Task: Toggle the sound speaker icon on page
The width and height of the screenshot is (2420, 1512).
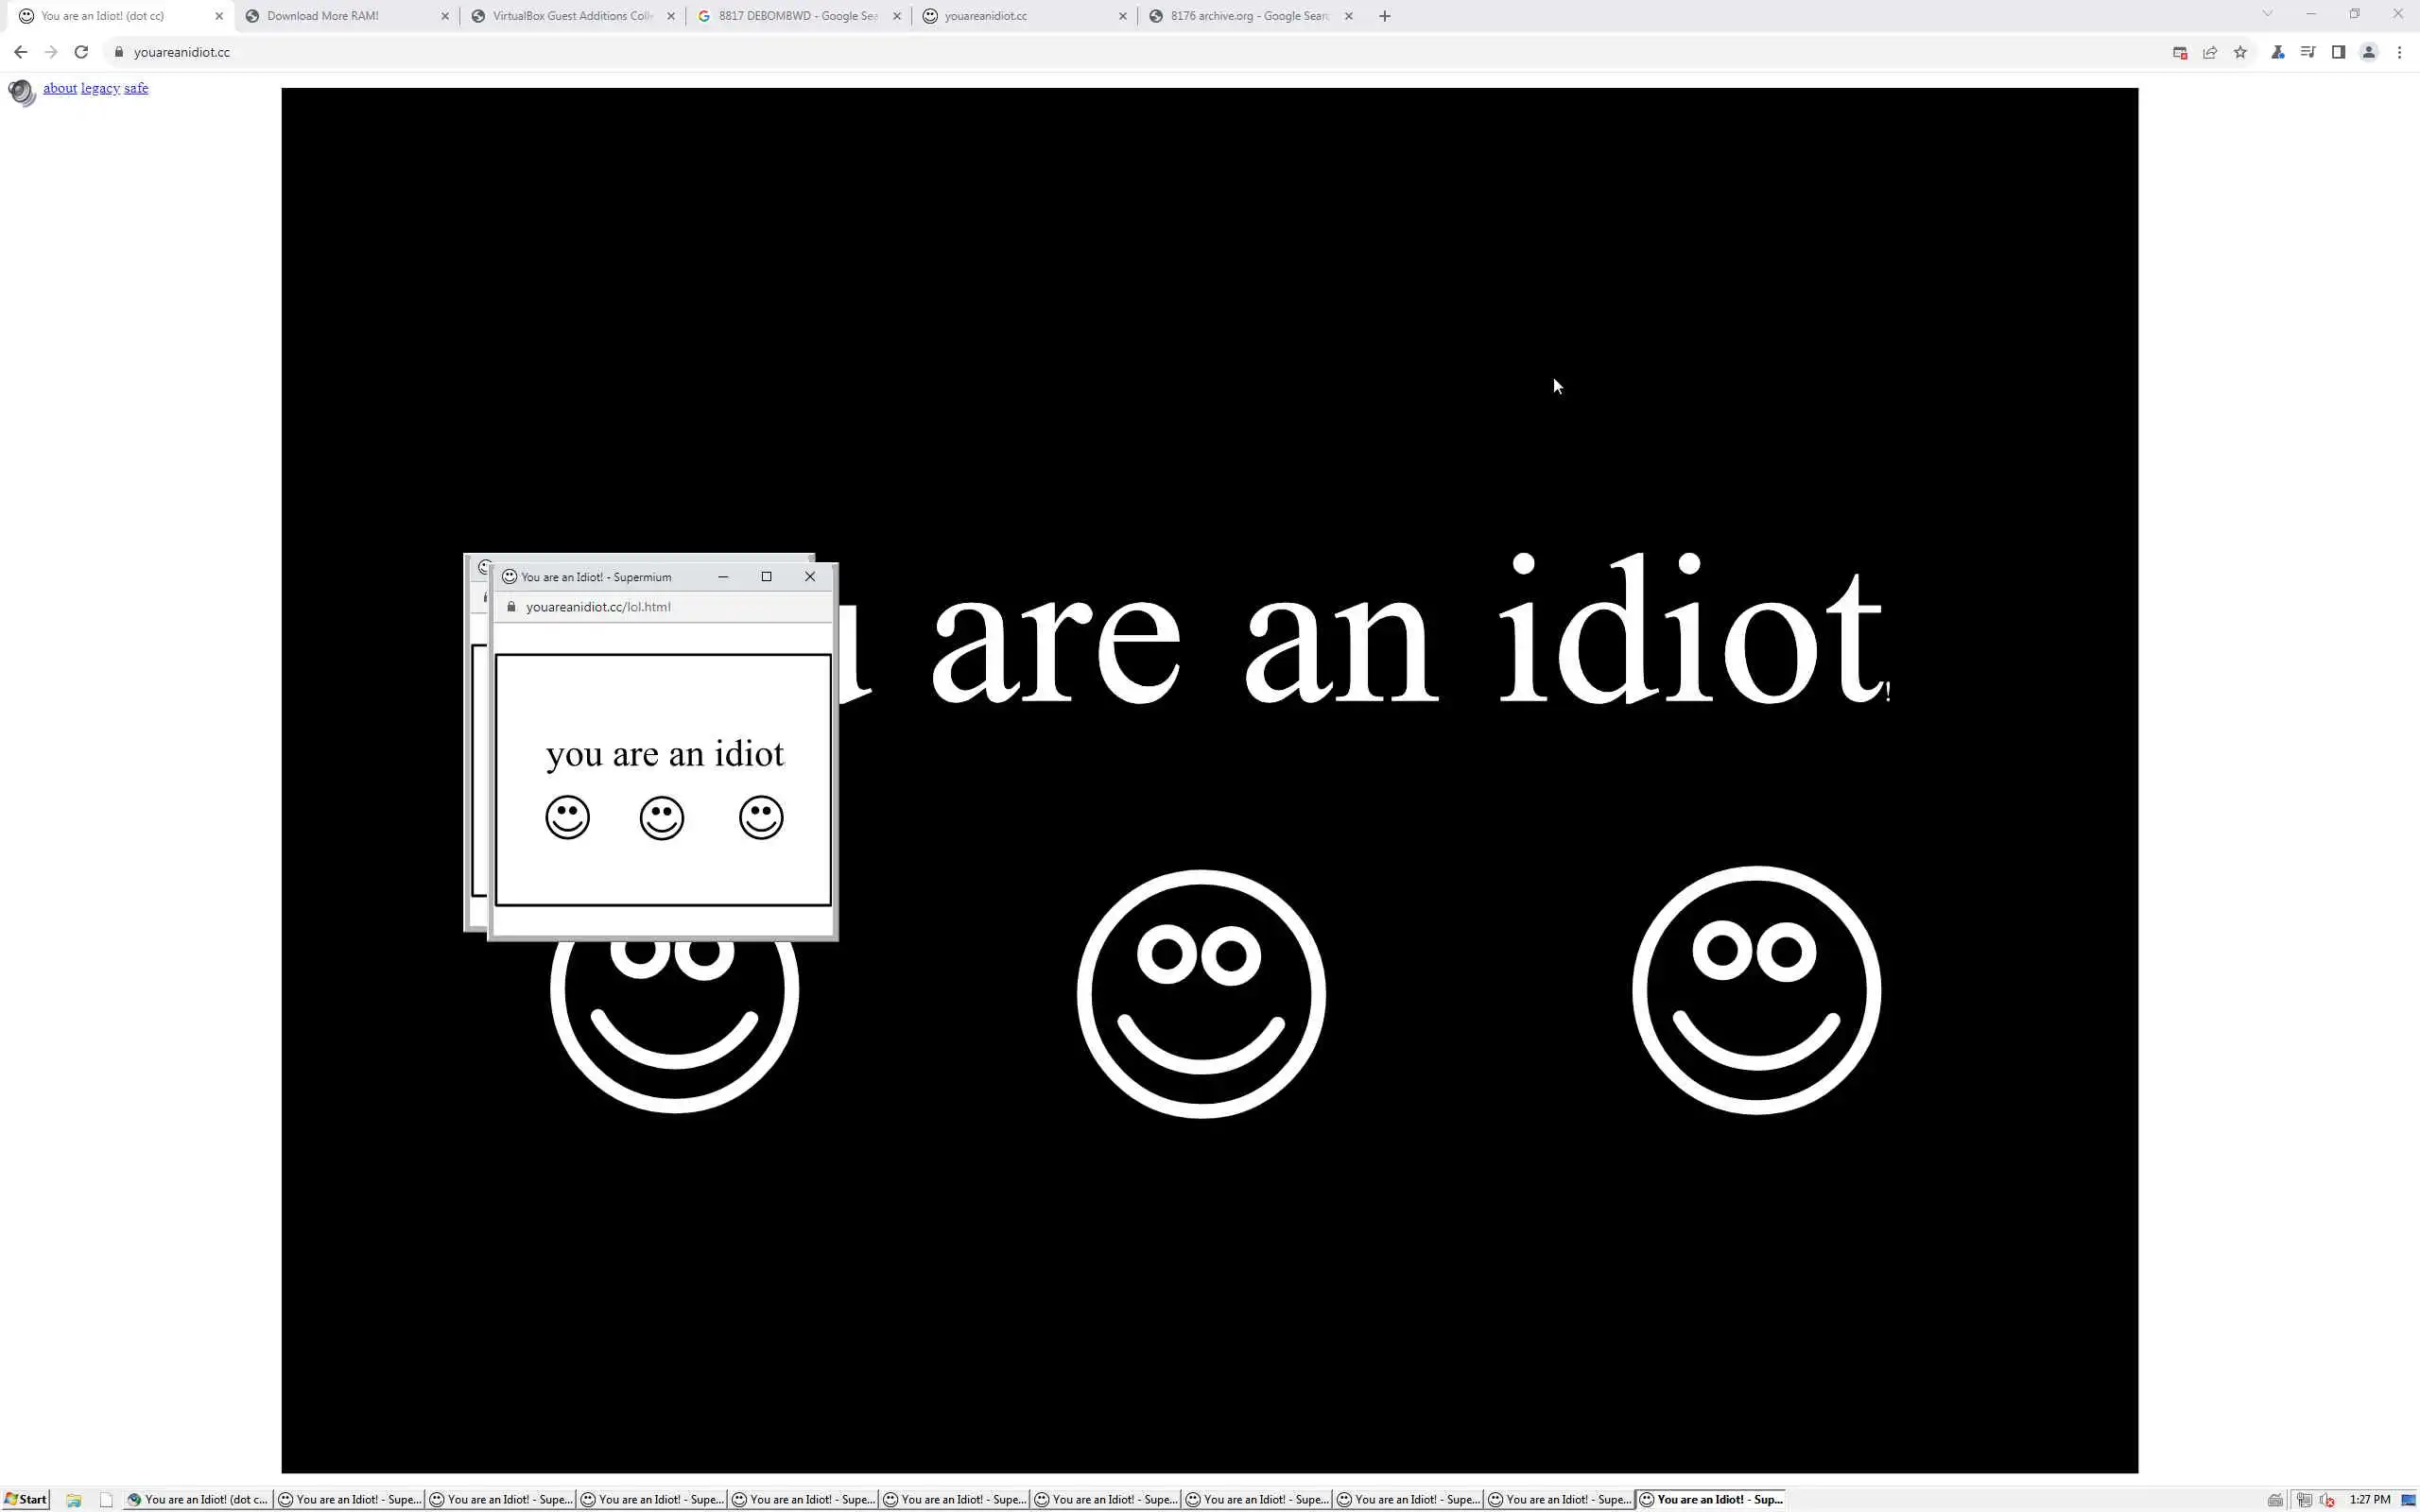Action: tap(21, 92)
